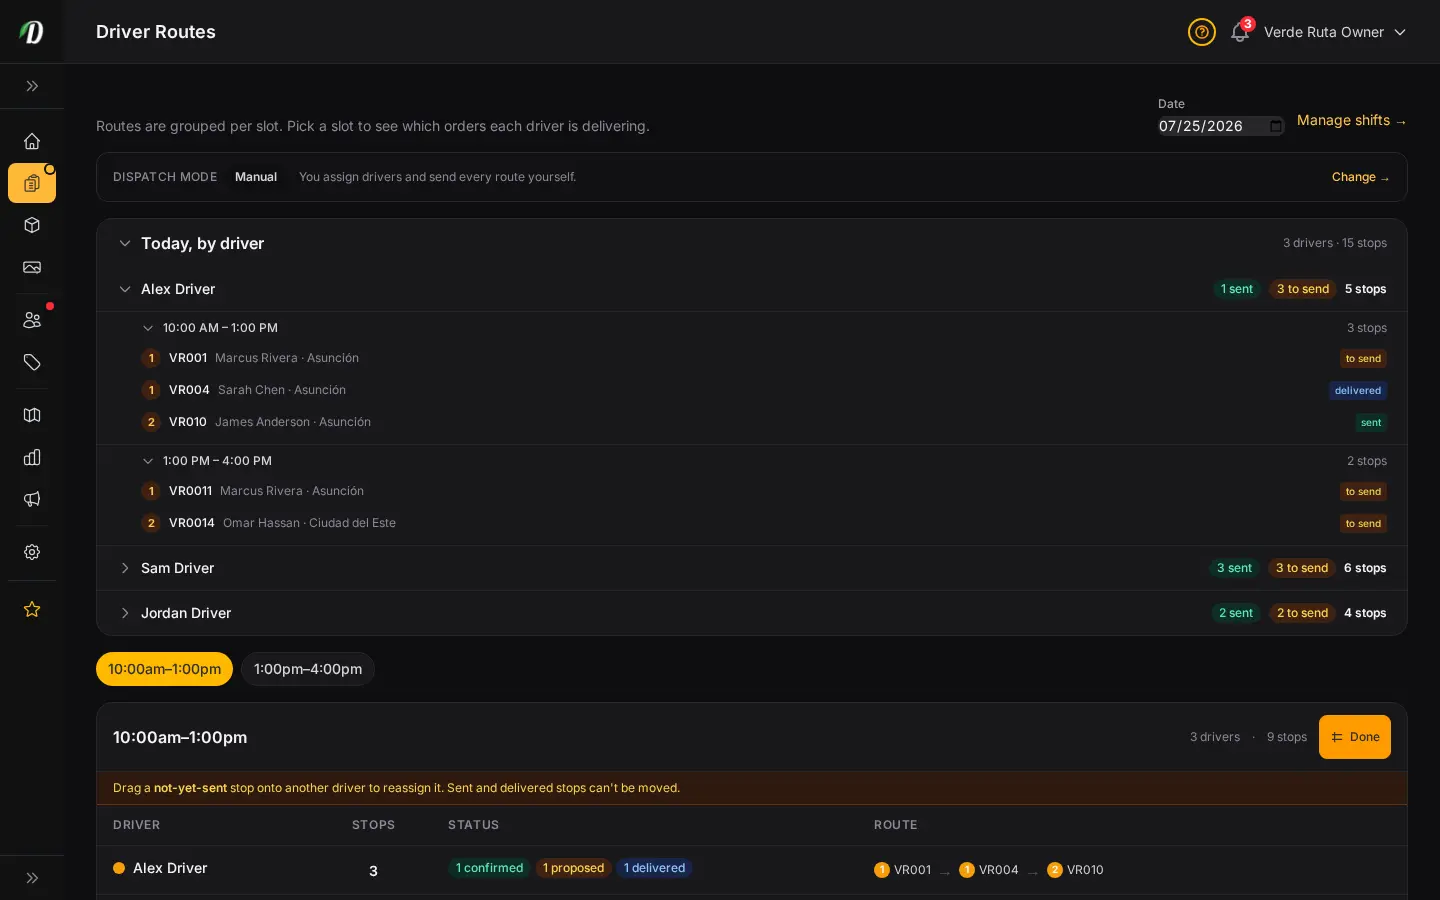Click Sam Driver's '3 to send' badge
1440x900 pixels.
[1302, 568]
